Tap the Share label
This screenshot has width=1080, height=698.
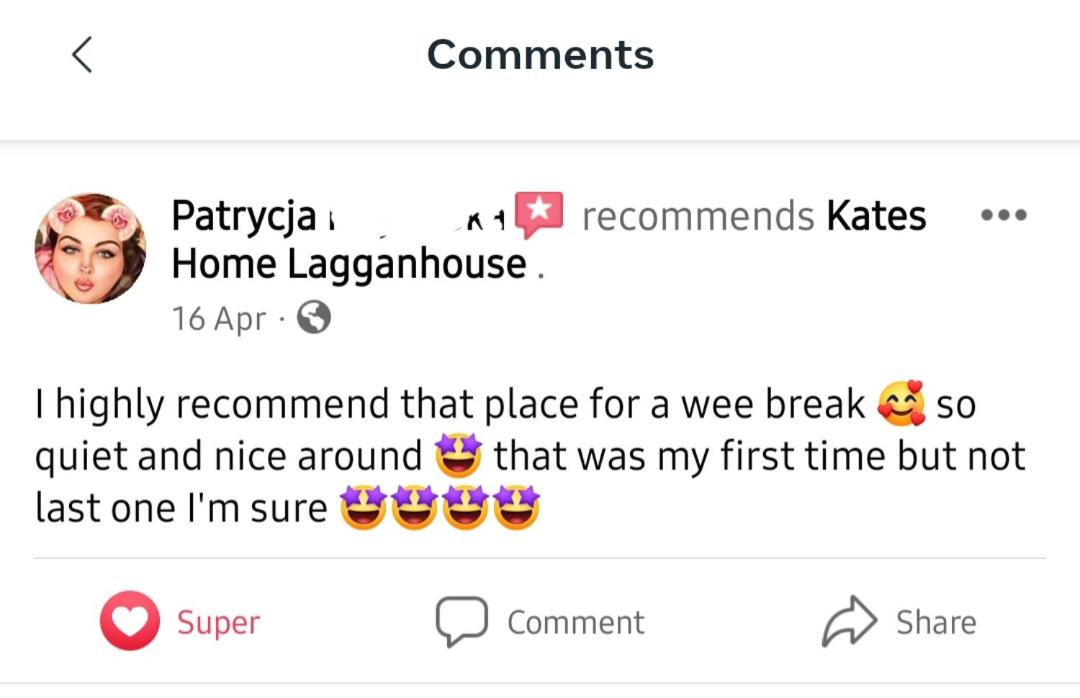click(936, 622)
